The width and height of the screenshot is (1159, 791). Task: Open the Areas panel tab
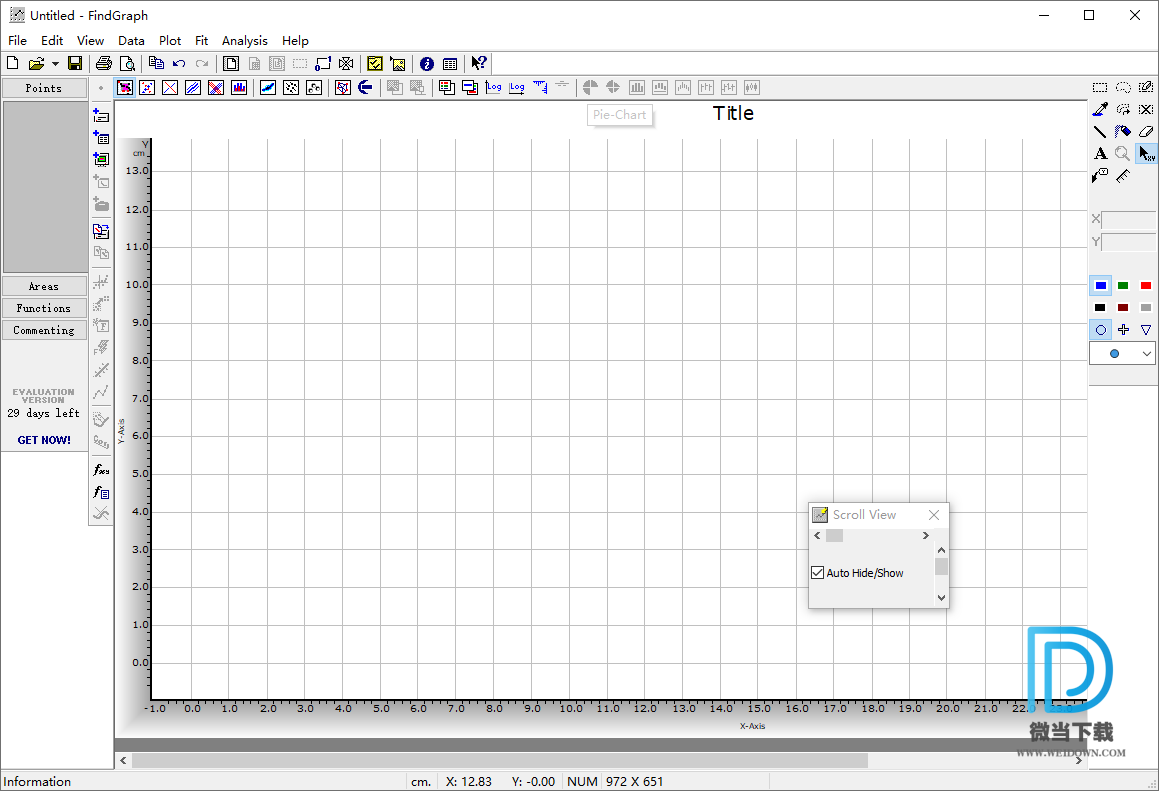point(44,286)
